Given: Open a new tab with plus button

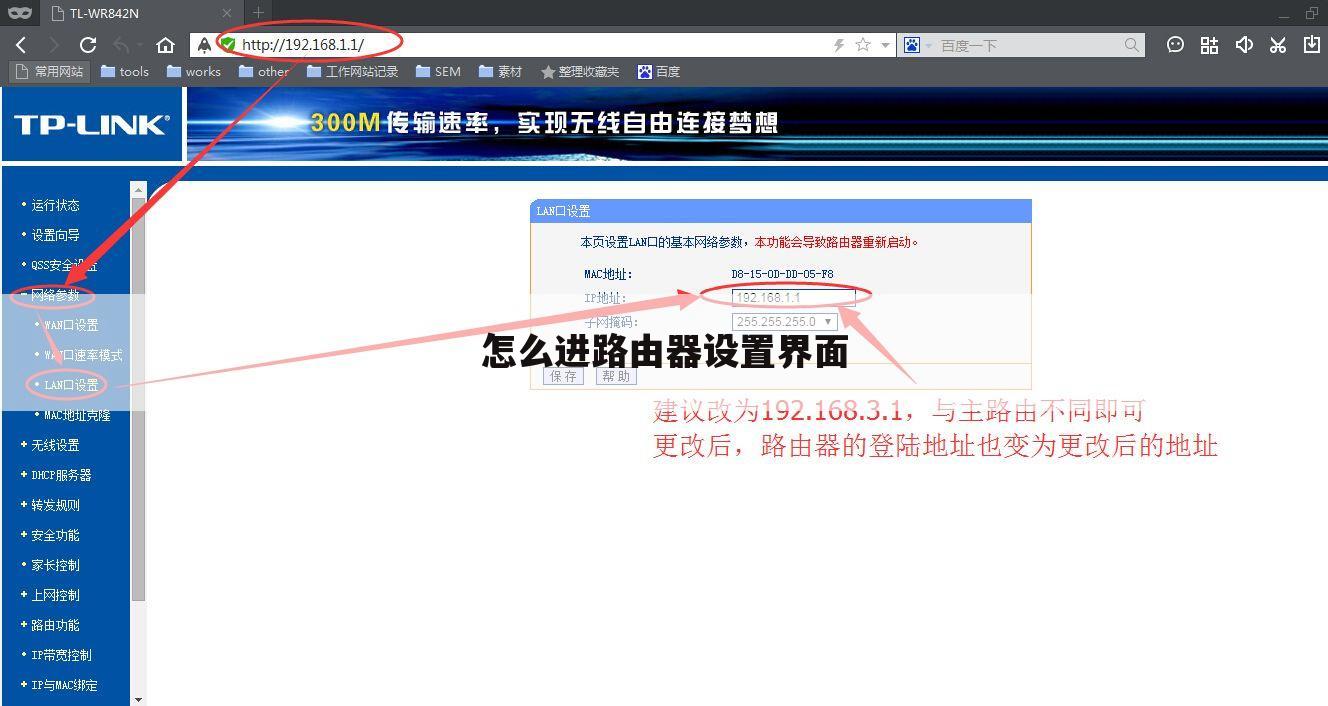Looking at the screenshot, I should 258,13.
